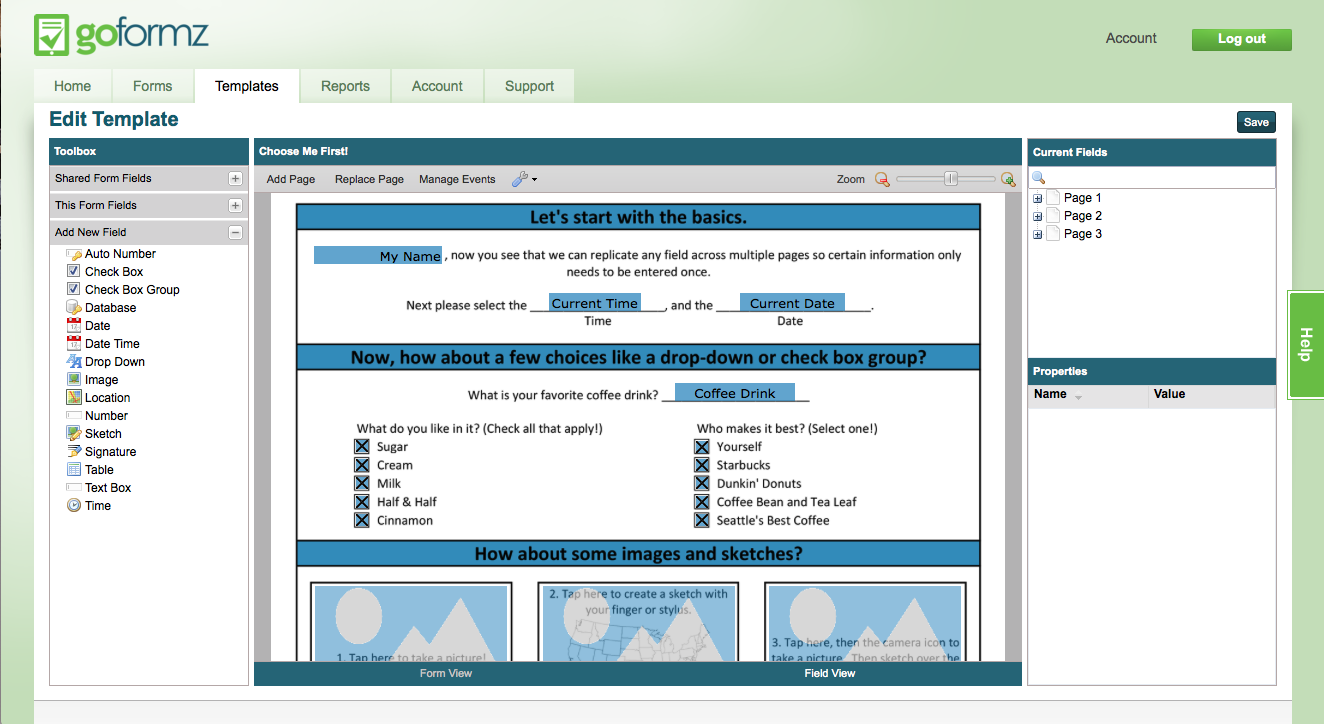Switch to the Reports tab
Screen dimensions: 1324x724
coord(346,86)
